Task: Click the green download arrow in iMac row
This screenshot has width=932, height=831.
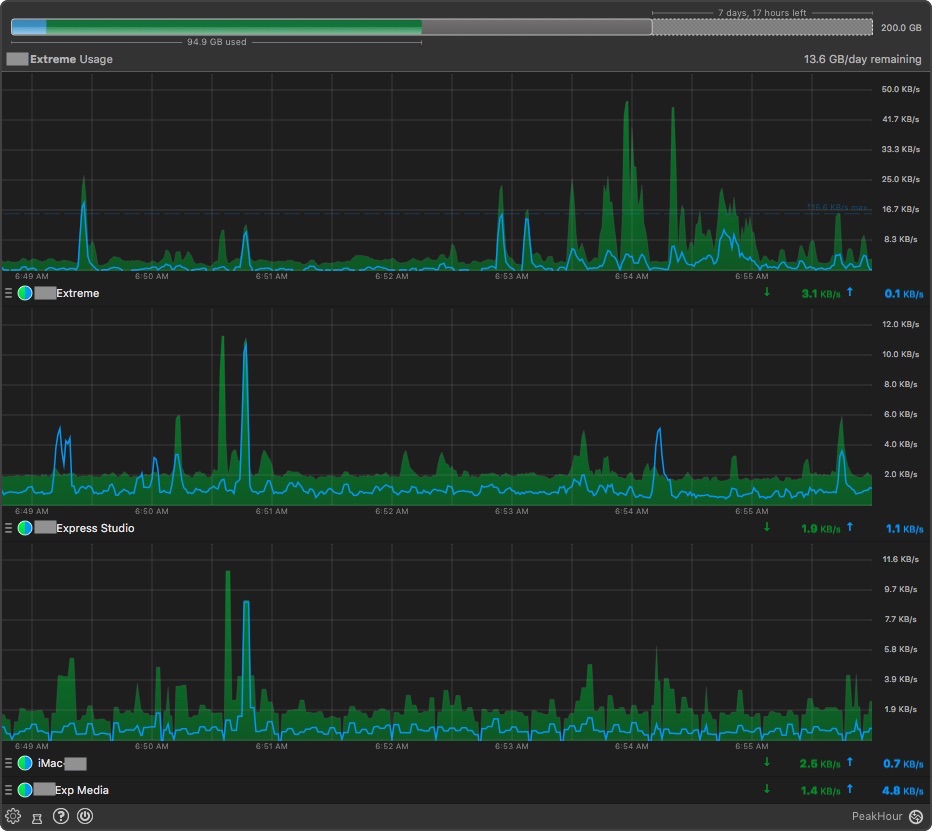Action: pyautogui.click(x=767, y=762)
